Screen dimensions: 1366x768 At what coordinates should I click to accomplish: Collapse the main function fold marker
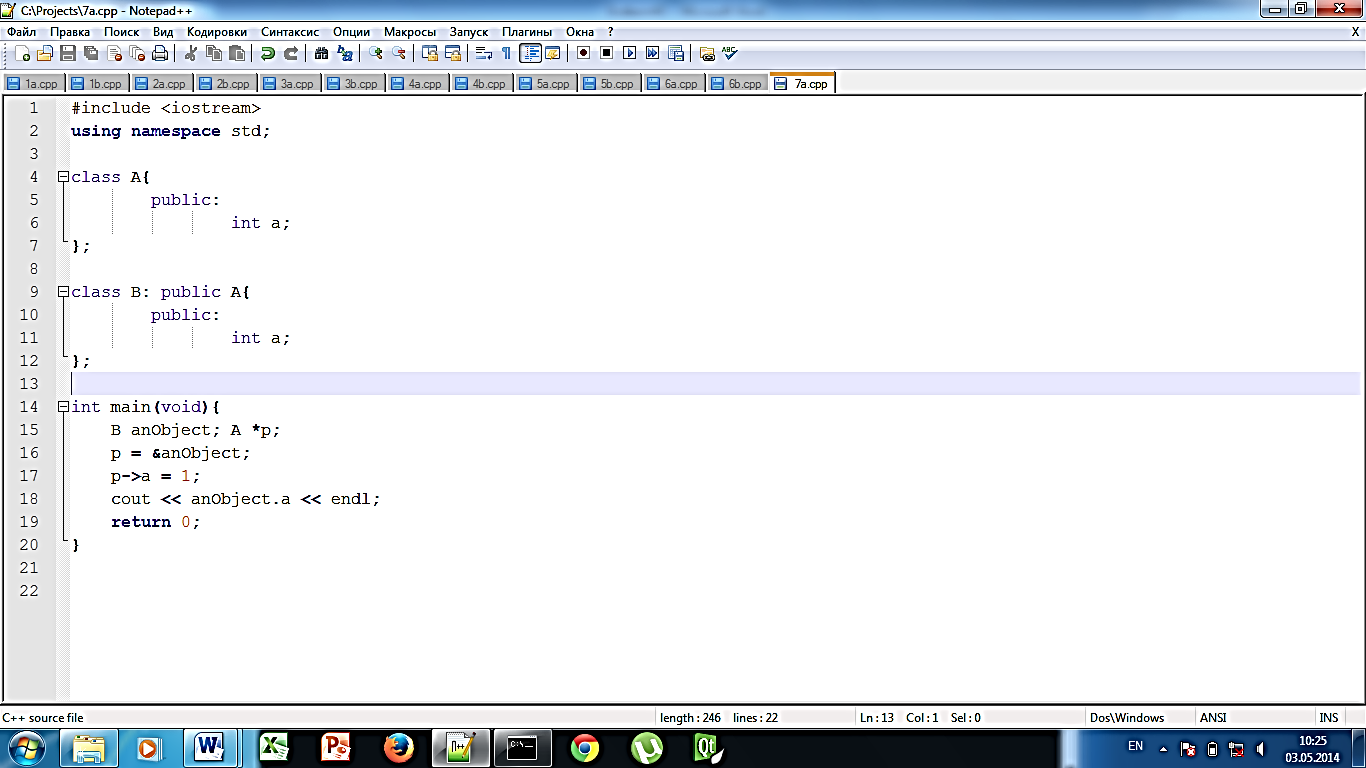coord(63,407)
